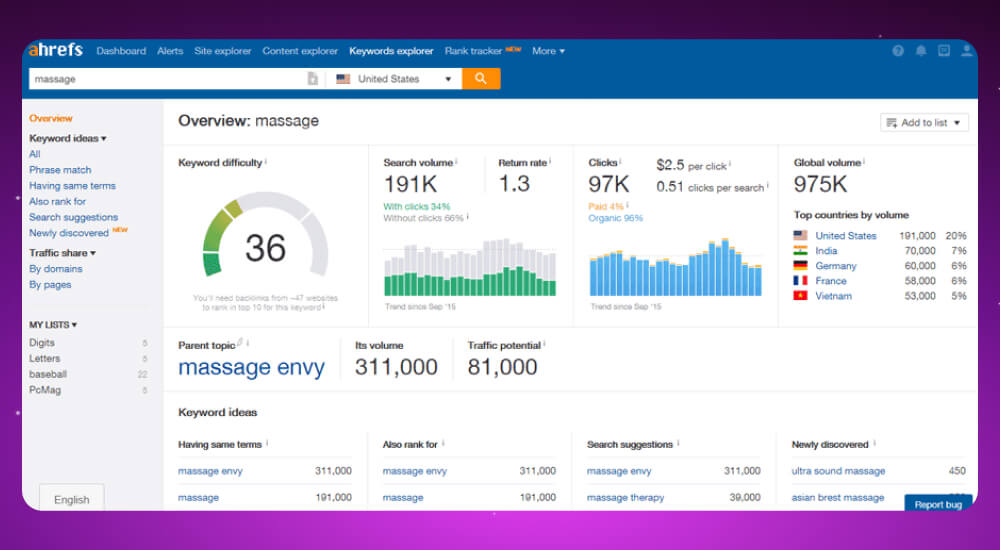The image size is (1000, 550).
Task: Click info icon next to Keyword difficulty
Action: pyautogui.click(x=266, y=161)
